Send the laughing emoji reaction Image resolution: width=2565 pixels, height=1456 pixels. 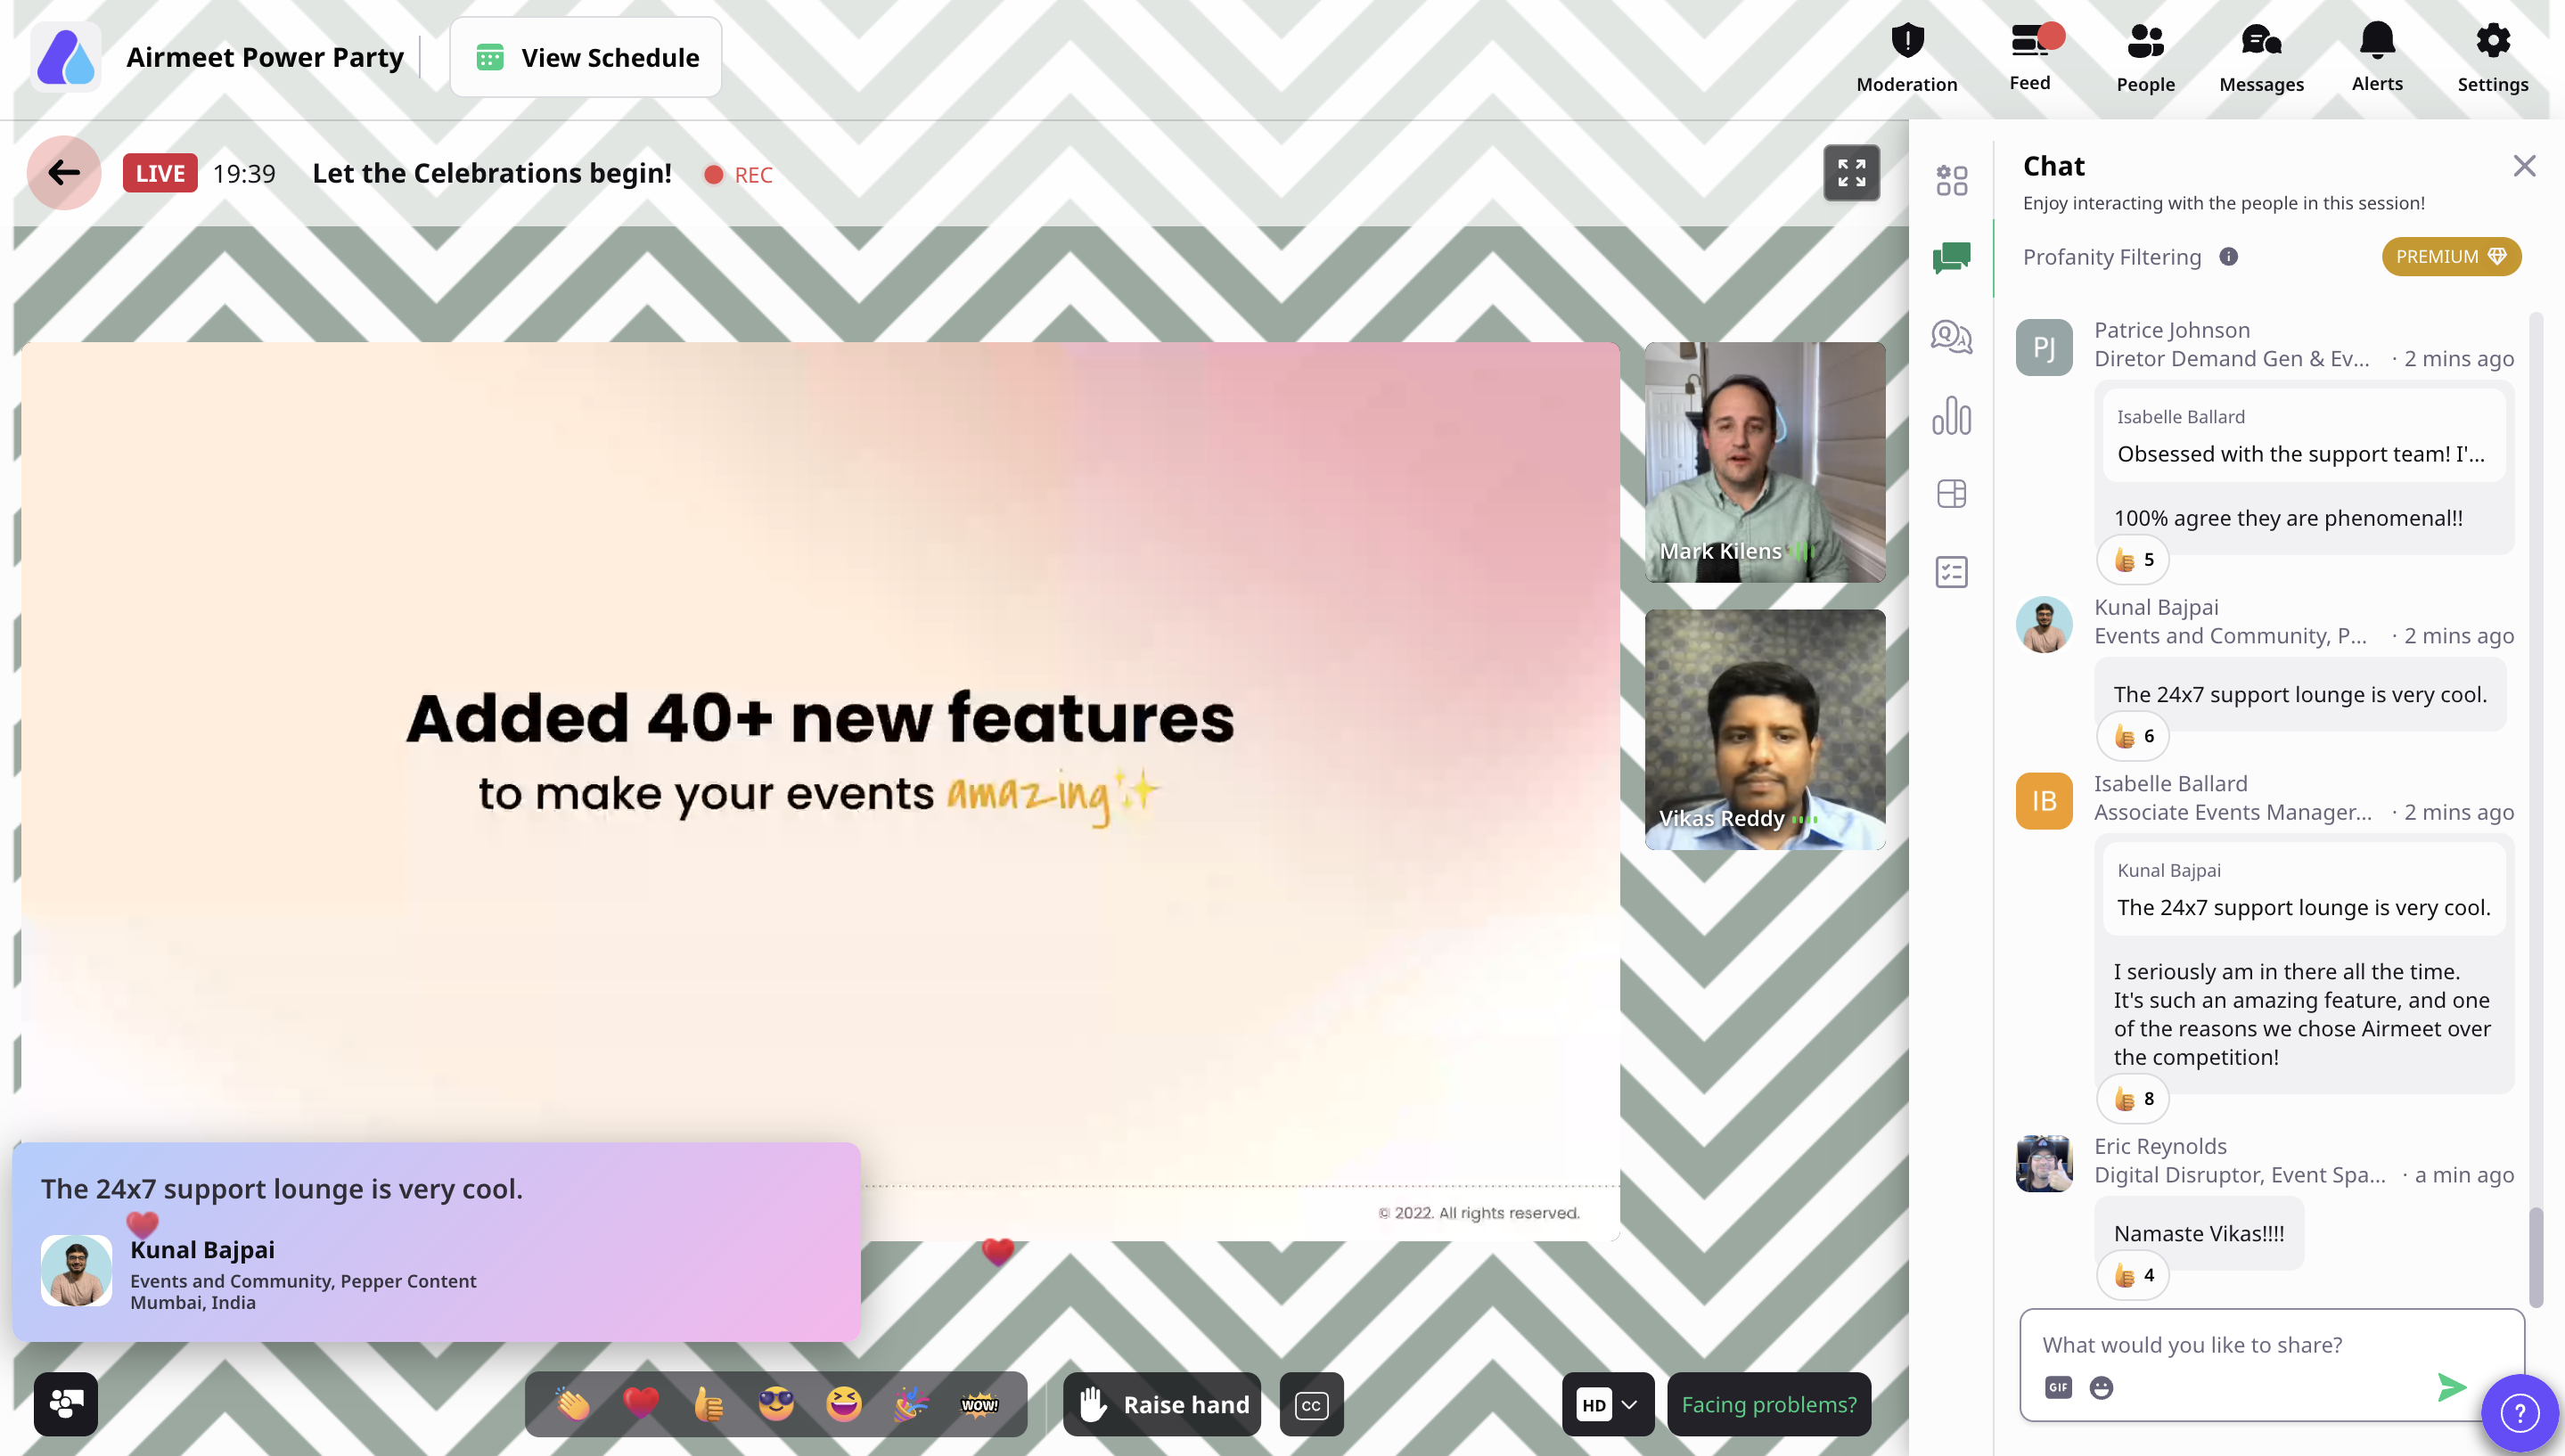click(x=844, y=1404)
